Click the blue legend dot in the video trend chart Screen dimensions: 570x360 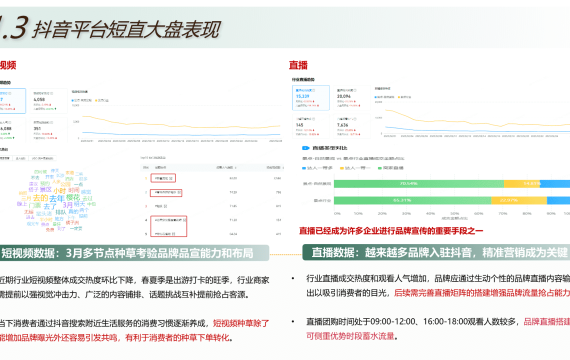pos(73,100)
